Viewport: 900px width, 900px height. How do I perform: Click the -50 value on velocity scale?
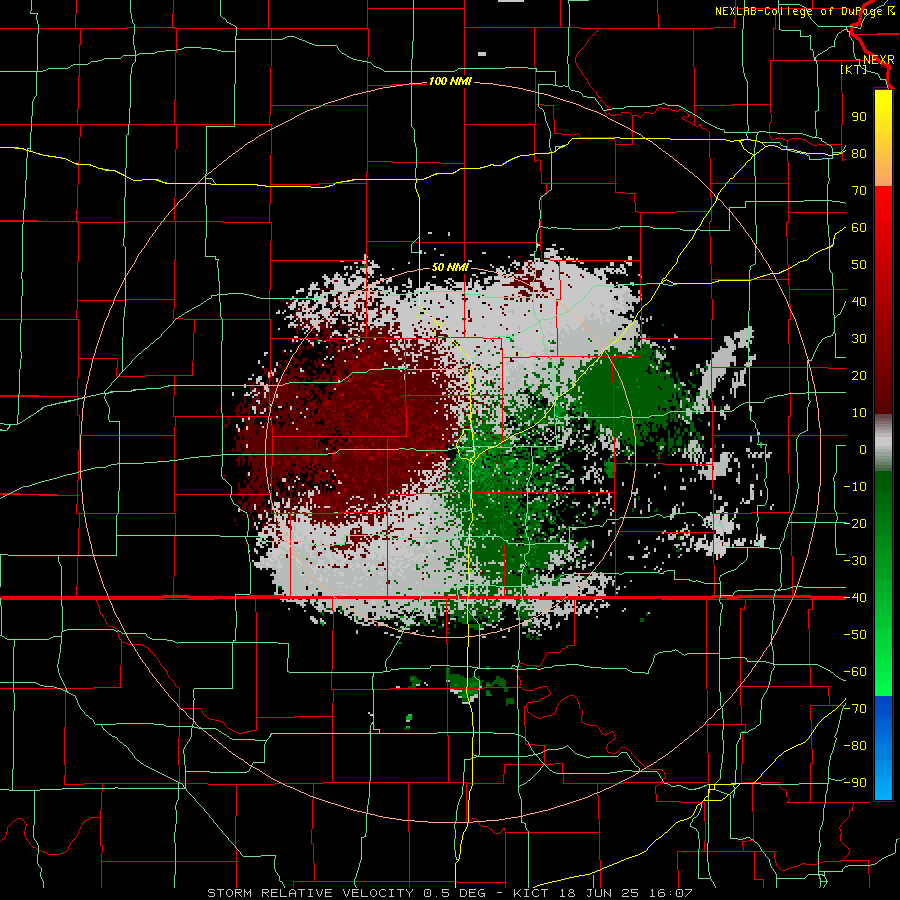[x=855, y=635]
